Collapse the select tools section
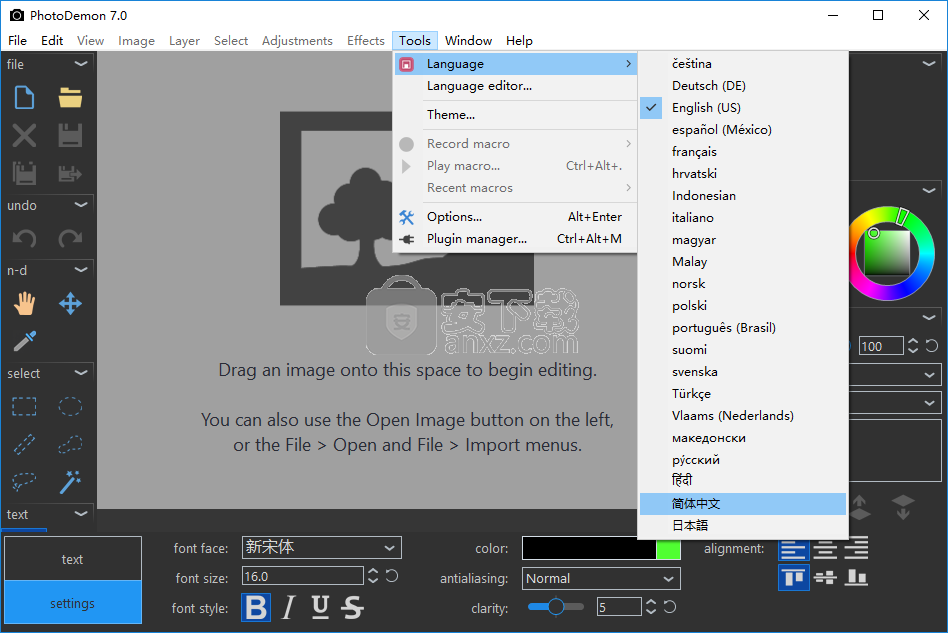The image size is (948, 633). click(x=80, y=372)
